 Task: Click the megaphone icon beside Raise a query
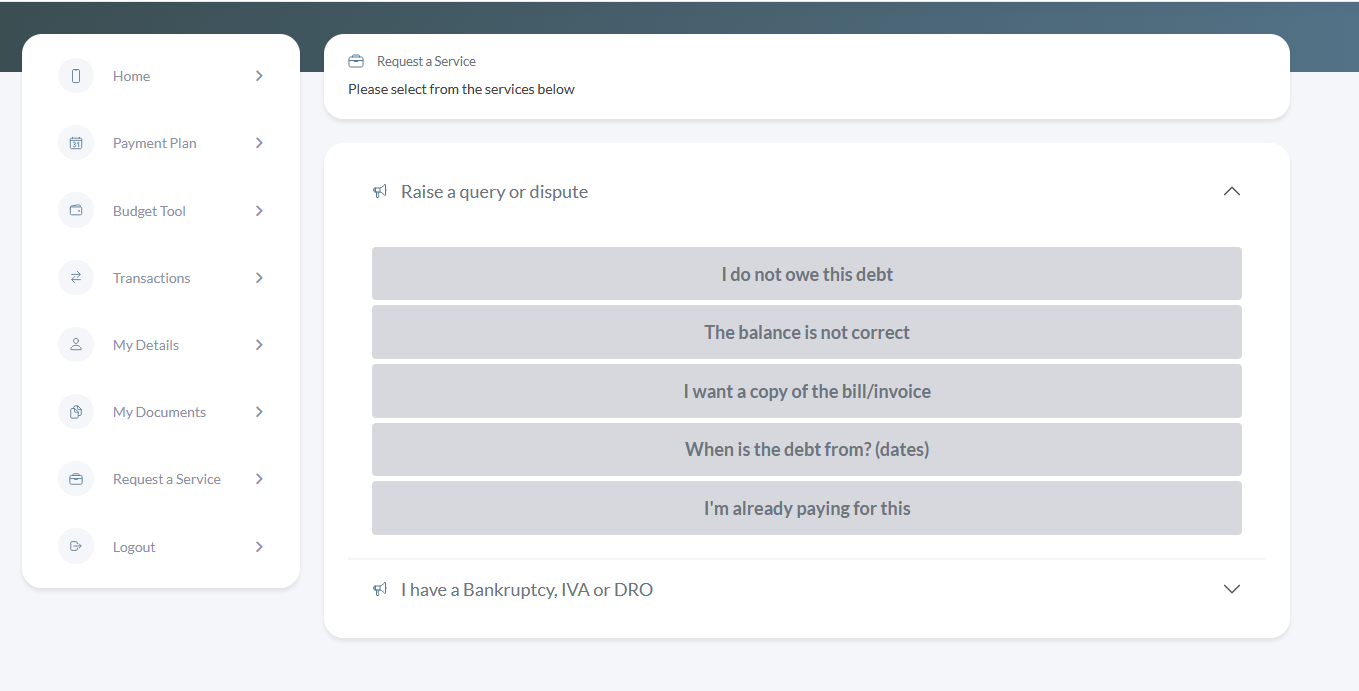pos(380,191)
